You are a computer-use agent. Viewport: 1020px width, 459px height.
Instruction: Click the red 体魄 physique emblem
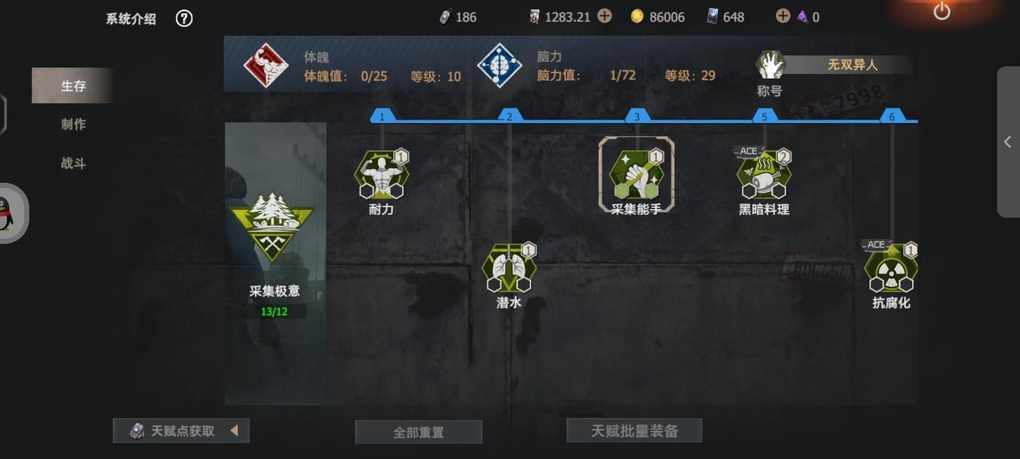click(x=265, y=65)
